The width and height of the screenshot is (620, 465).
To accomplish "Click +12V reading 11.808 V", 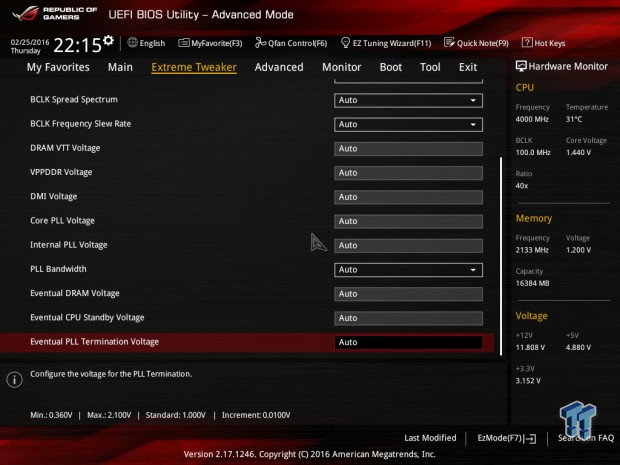I will pos(530,348).
